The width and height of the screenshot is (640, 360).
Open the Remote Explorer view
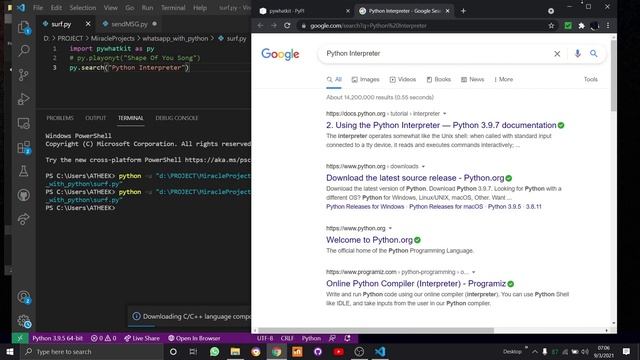tap(24, 123)
